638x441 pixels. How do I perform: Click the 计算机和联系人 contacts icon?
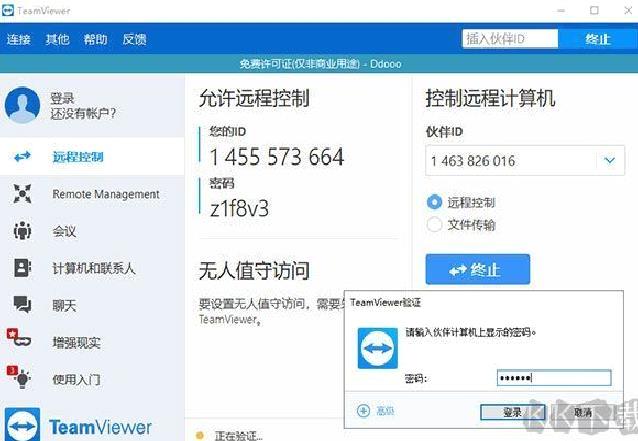tap(22, 268)
